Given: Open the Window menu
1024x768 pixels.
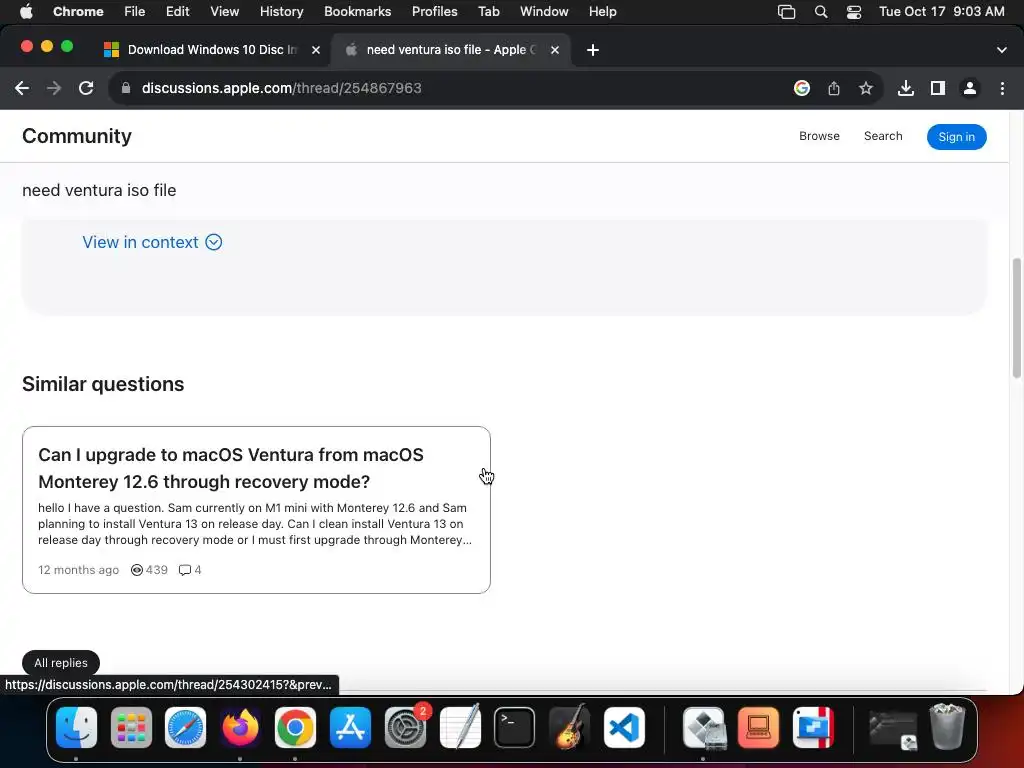Looking at the screenshot, I should 544,12.
